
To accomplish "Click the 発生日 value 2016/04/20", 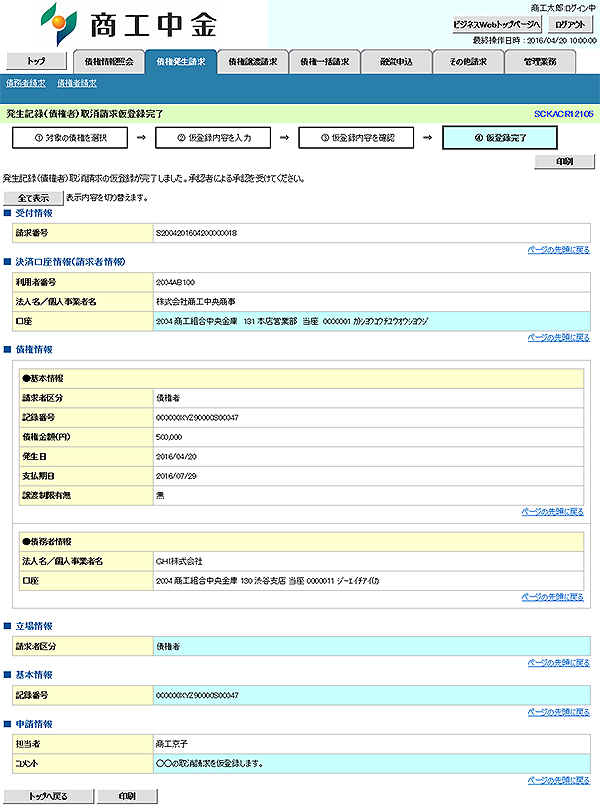I will pos(176,457).
